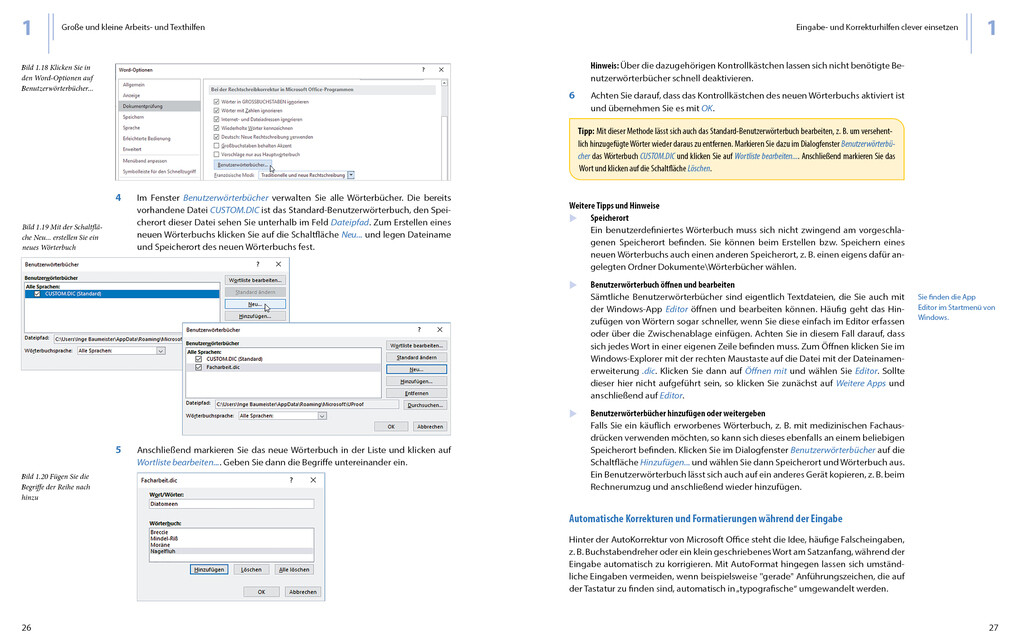Click the Wort/Wörter field containing Diatomeen
1020x644 pixels.
click(232, 503)
